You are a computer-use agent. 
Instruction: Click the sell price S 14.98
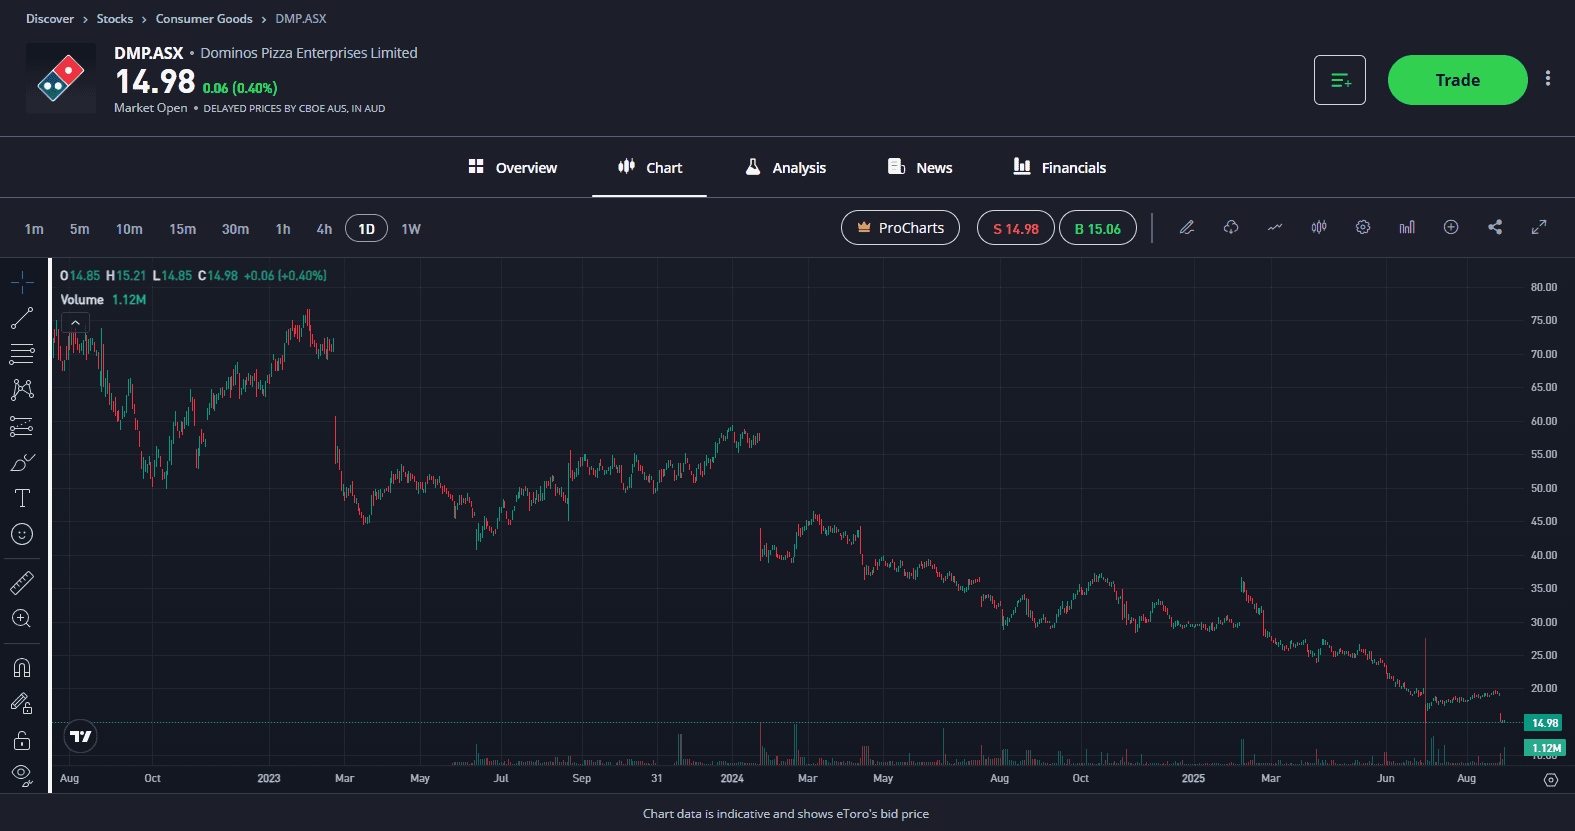(x=1016, y=228)
